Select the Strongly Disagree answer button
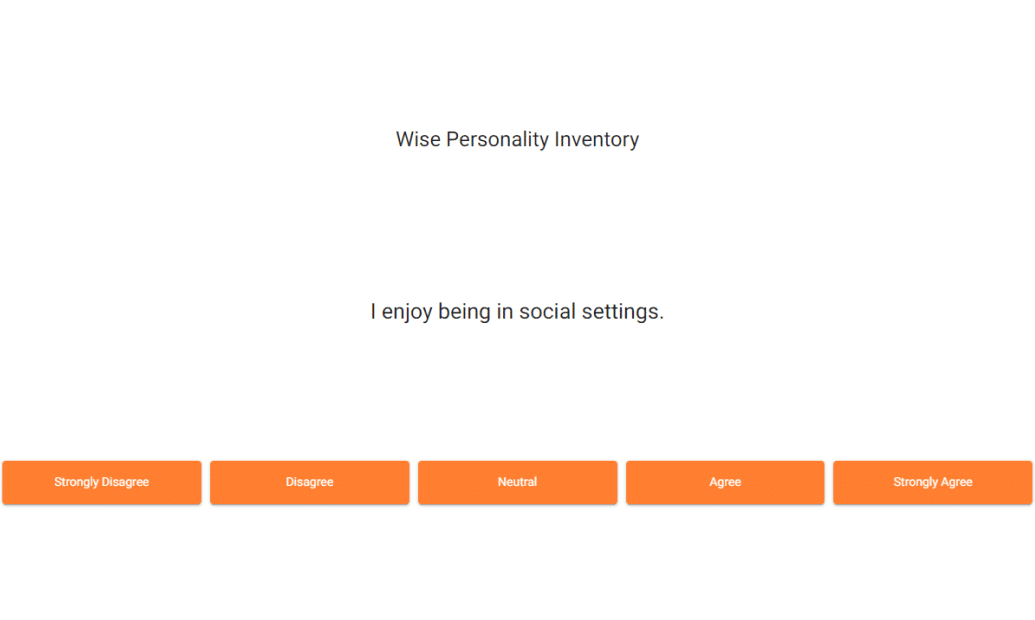The width and height of the screenshot is (1035, 620). point(102,482)
